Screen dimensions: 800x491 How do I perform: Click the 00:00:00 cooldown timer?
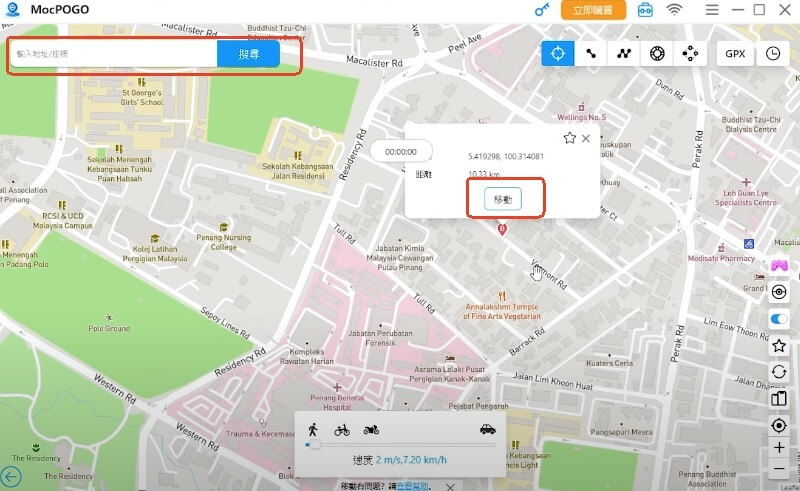pos(401,152)
